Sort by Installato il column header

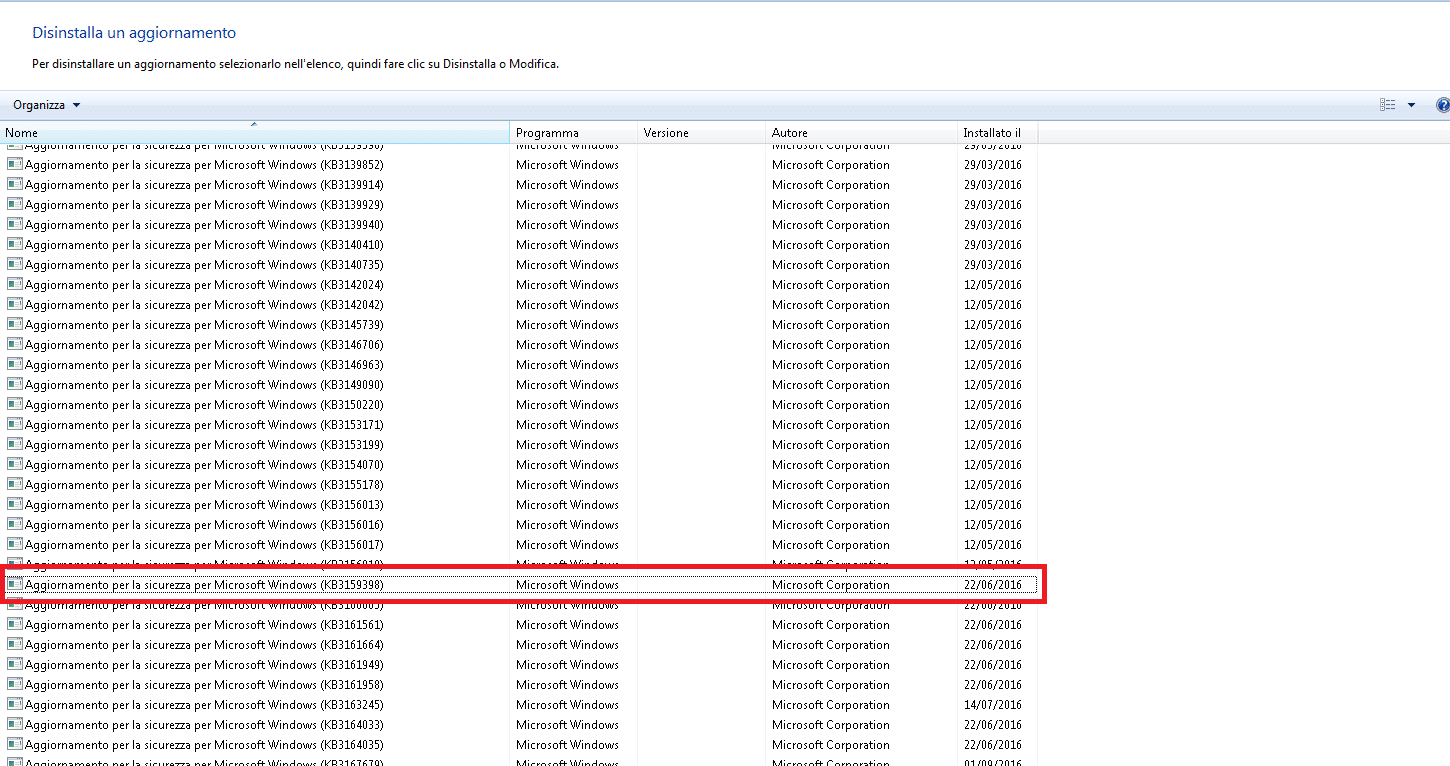point(997,133)
